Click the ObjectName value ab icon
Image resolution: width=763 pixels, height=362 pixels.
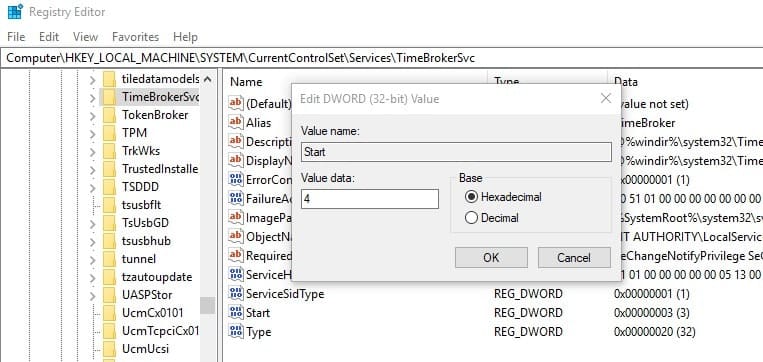click(236, 236)
